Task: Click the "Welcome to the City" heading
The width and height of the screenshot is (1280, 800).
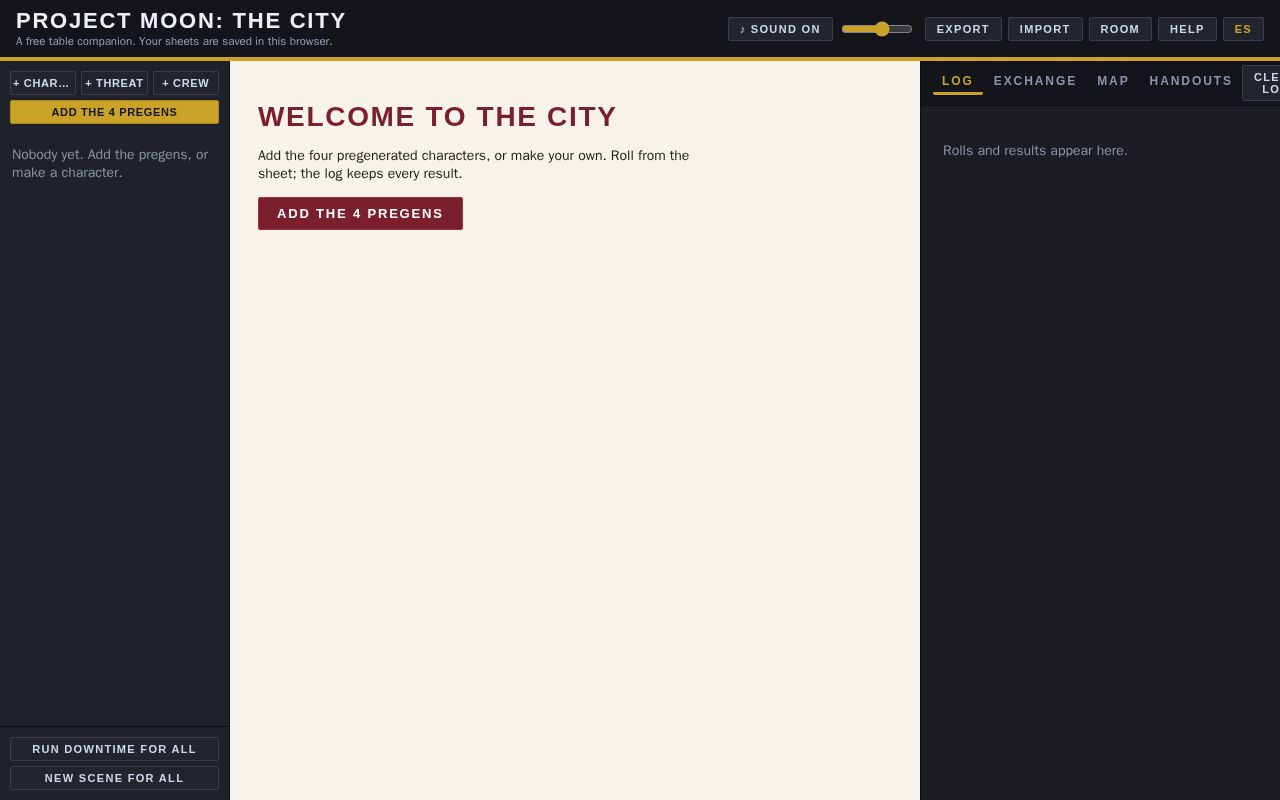Action: 437,117
